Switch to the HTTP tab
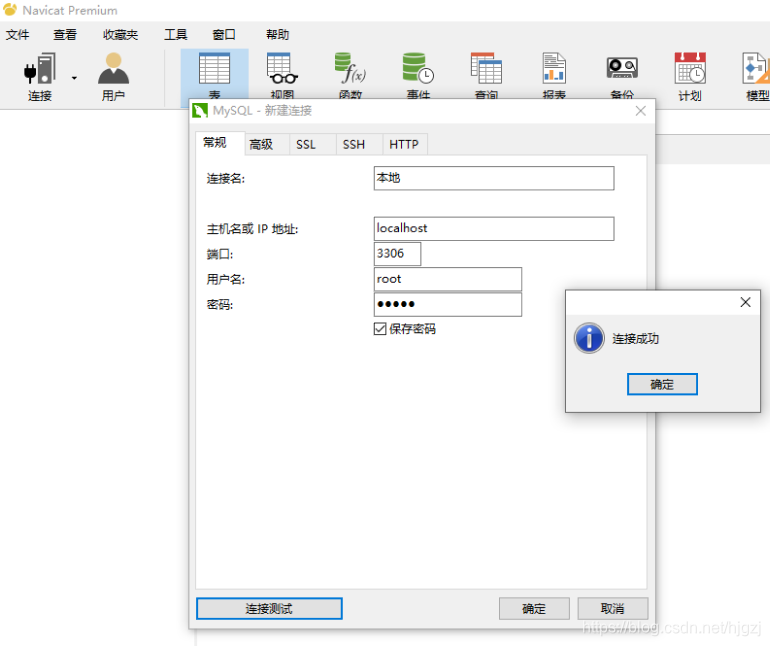 click(405, 144)
